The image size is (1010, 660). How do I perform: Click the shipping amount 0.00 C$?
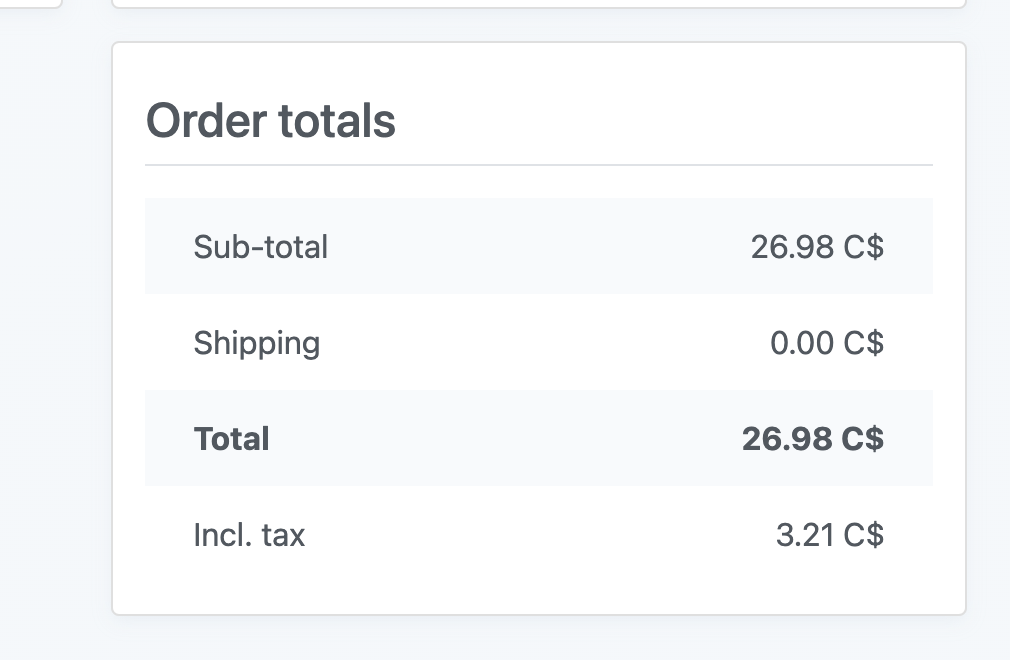click(826, 343)
